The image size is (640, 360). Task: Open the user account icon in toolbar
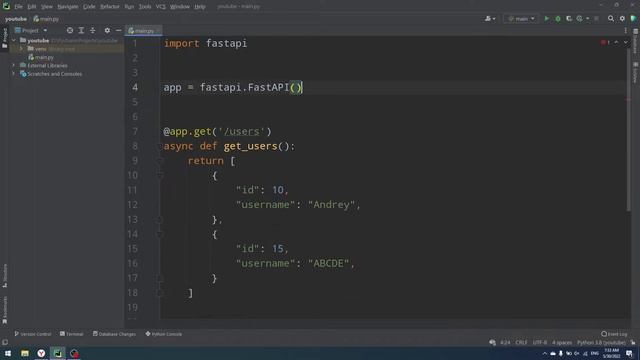pos(490,19)
